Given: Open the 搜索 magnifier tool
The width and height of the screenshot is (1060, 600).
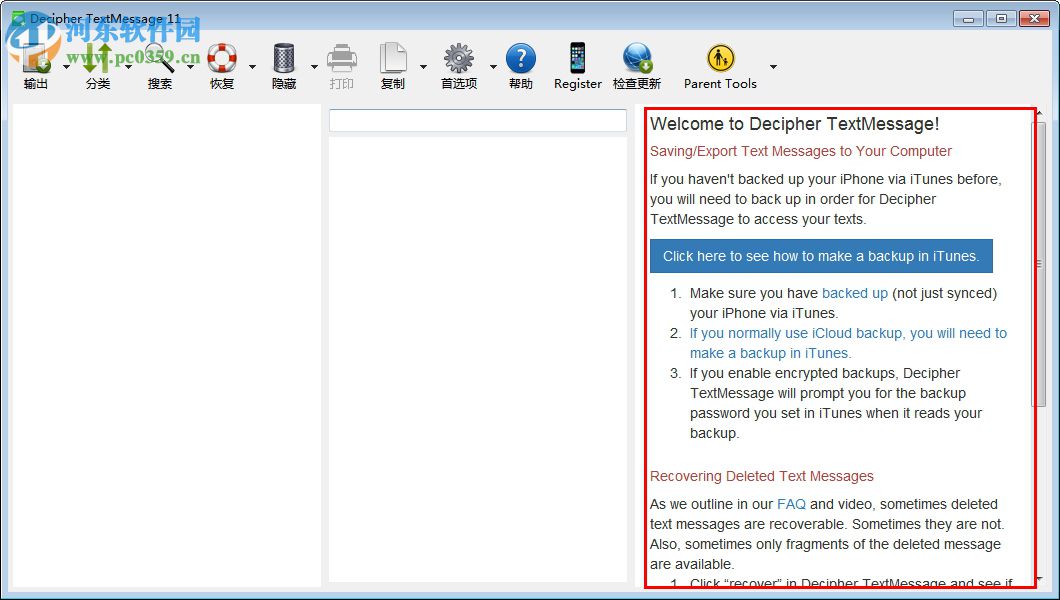Looking at the screenshot, I should click(x=160, y=60).
